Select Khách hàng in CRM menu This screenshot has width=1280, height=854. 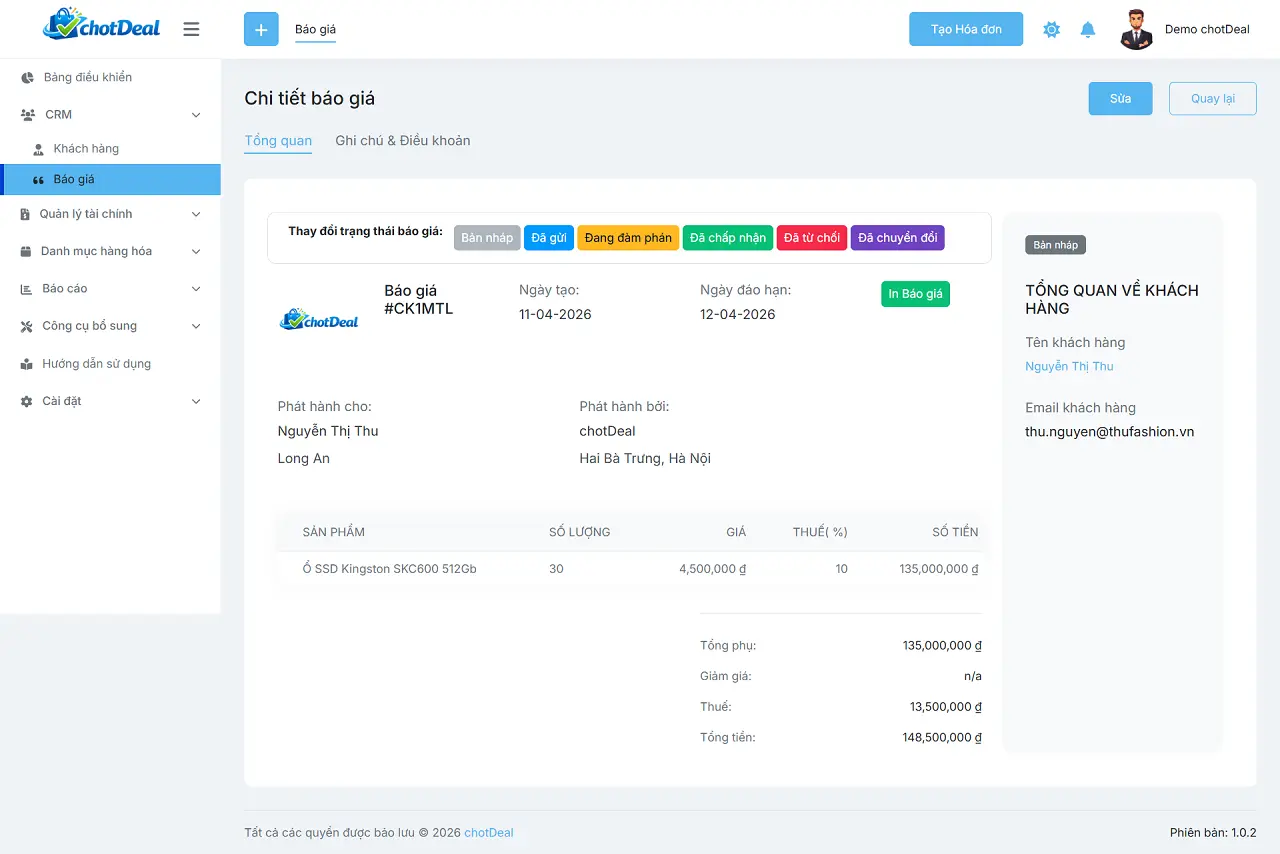click(86, 149)
